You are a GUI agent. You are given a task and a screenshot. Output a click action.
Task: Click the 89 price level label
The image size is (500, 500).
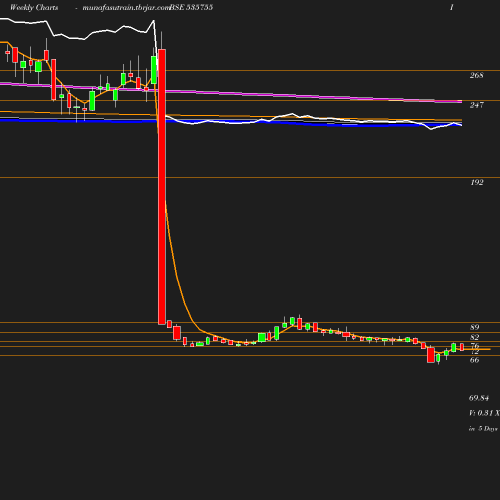click(475, 327)
